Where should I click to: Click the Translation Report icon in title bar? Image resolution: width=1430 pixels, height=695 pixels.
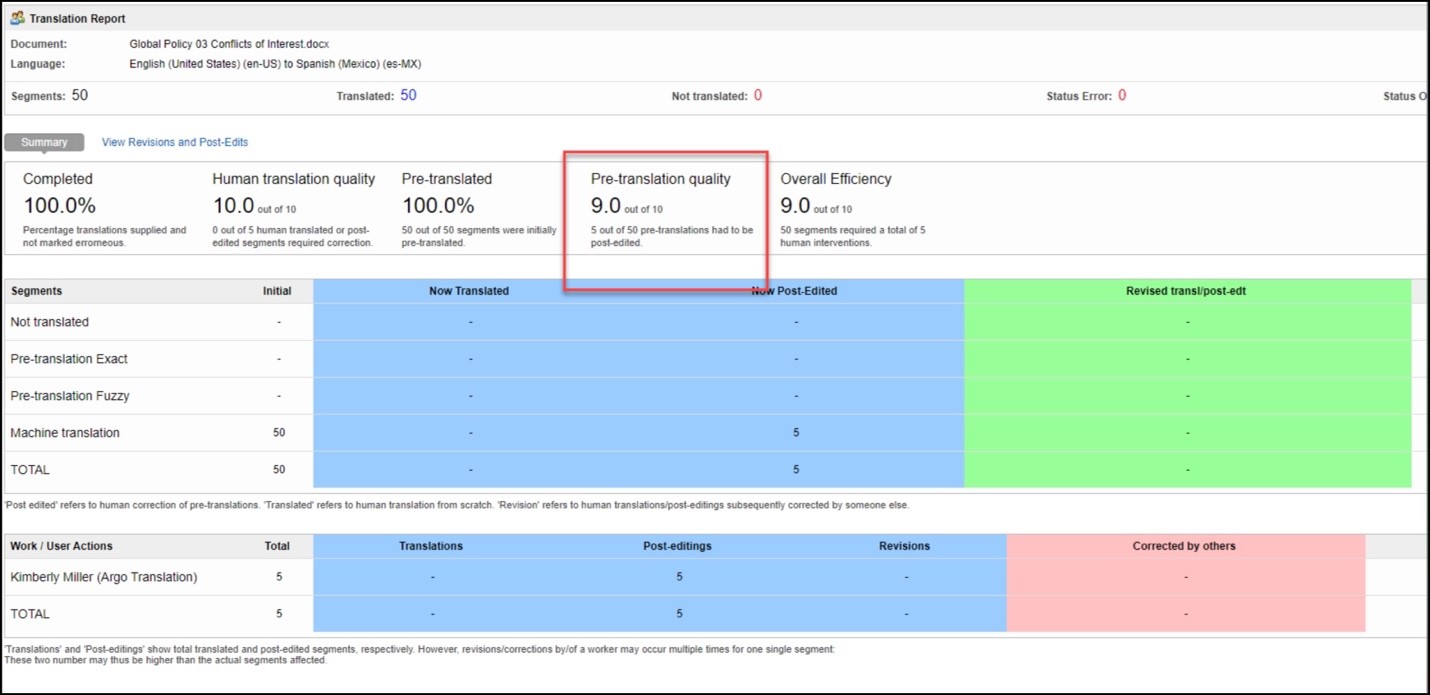[x=17, y=18]
